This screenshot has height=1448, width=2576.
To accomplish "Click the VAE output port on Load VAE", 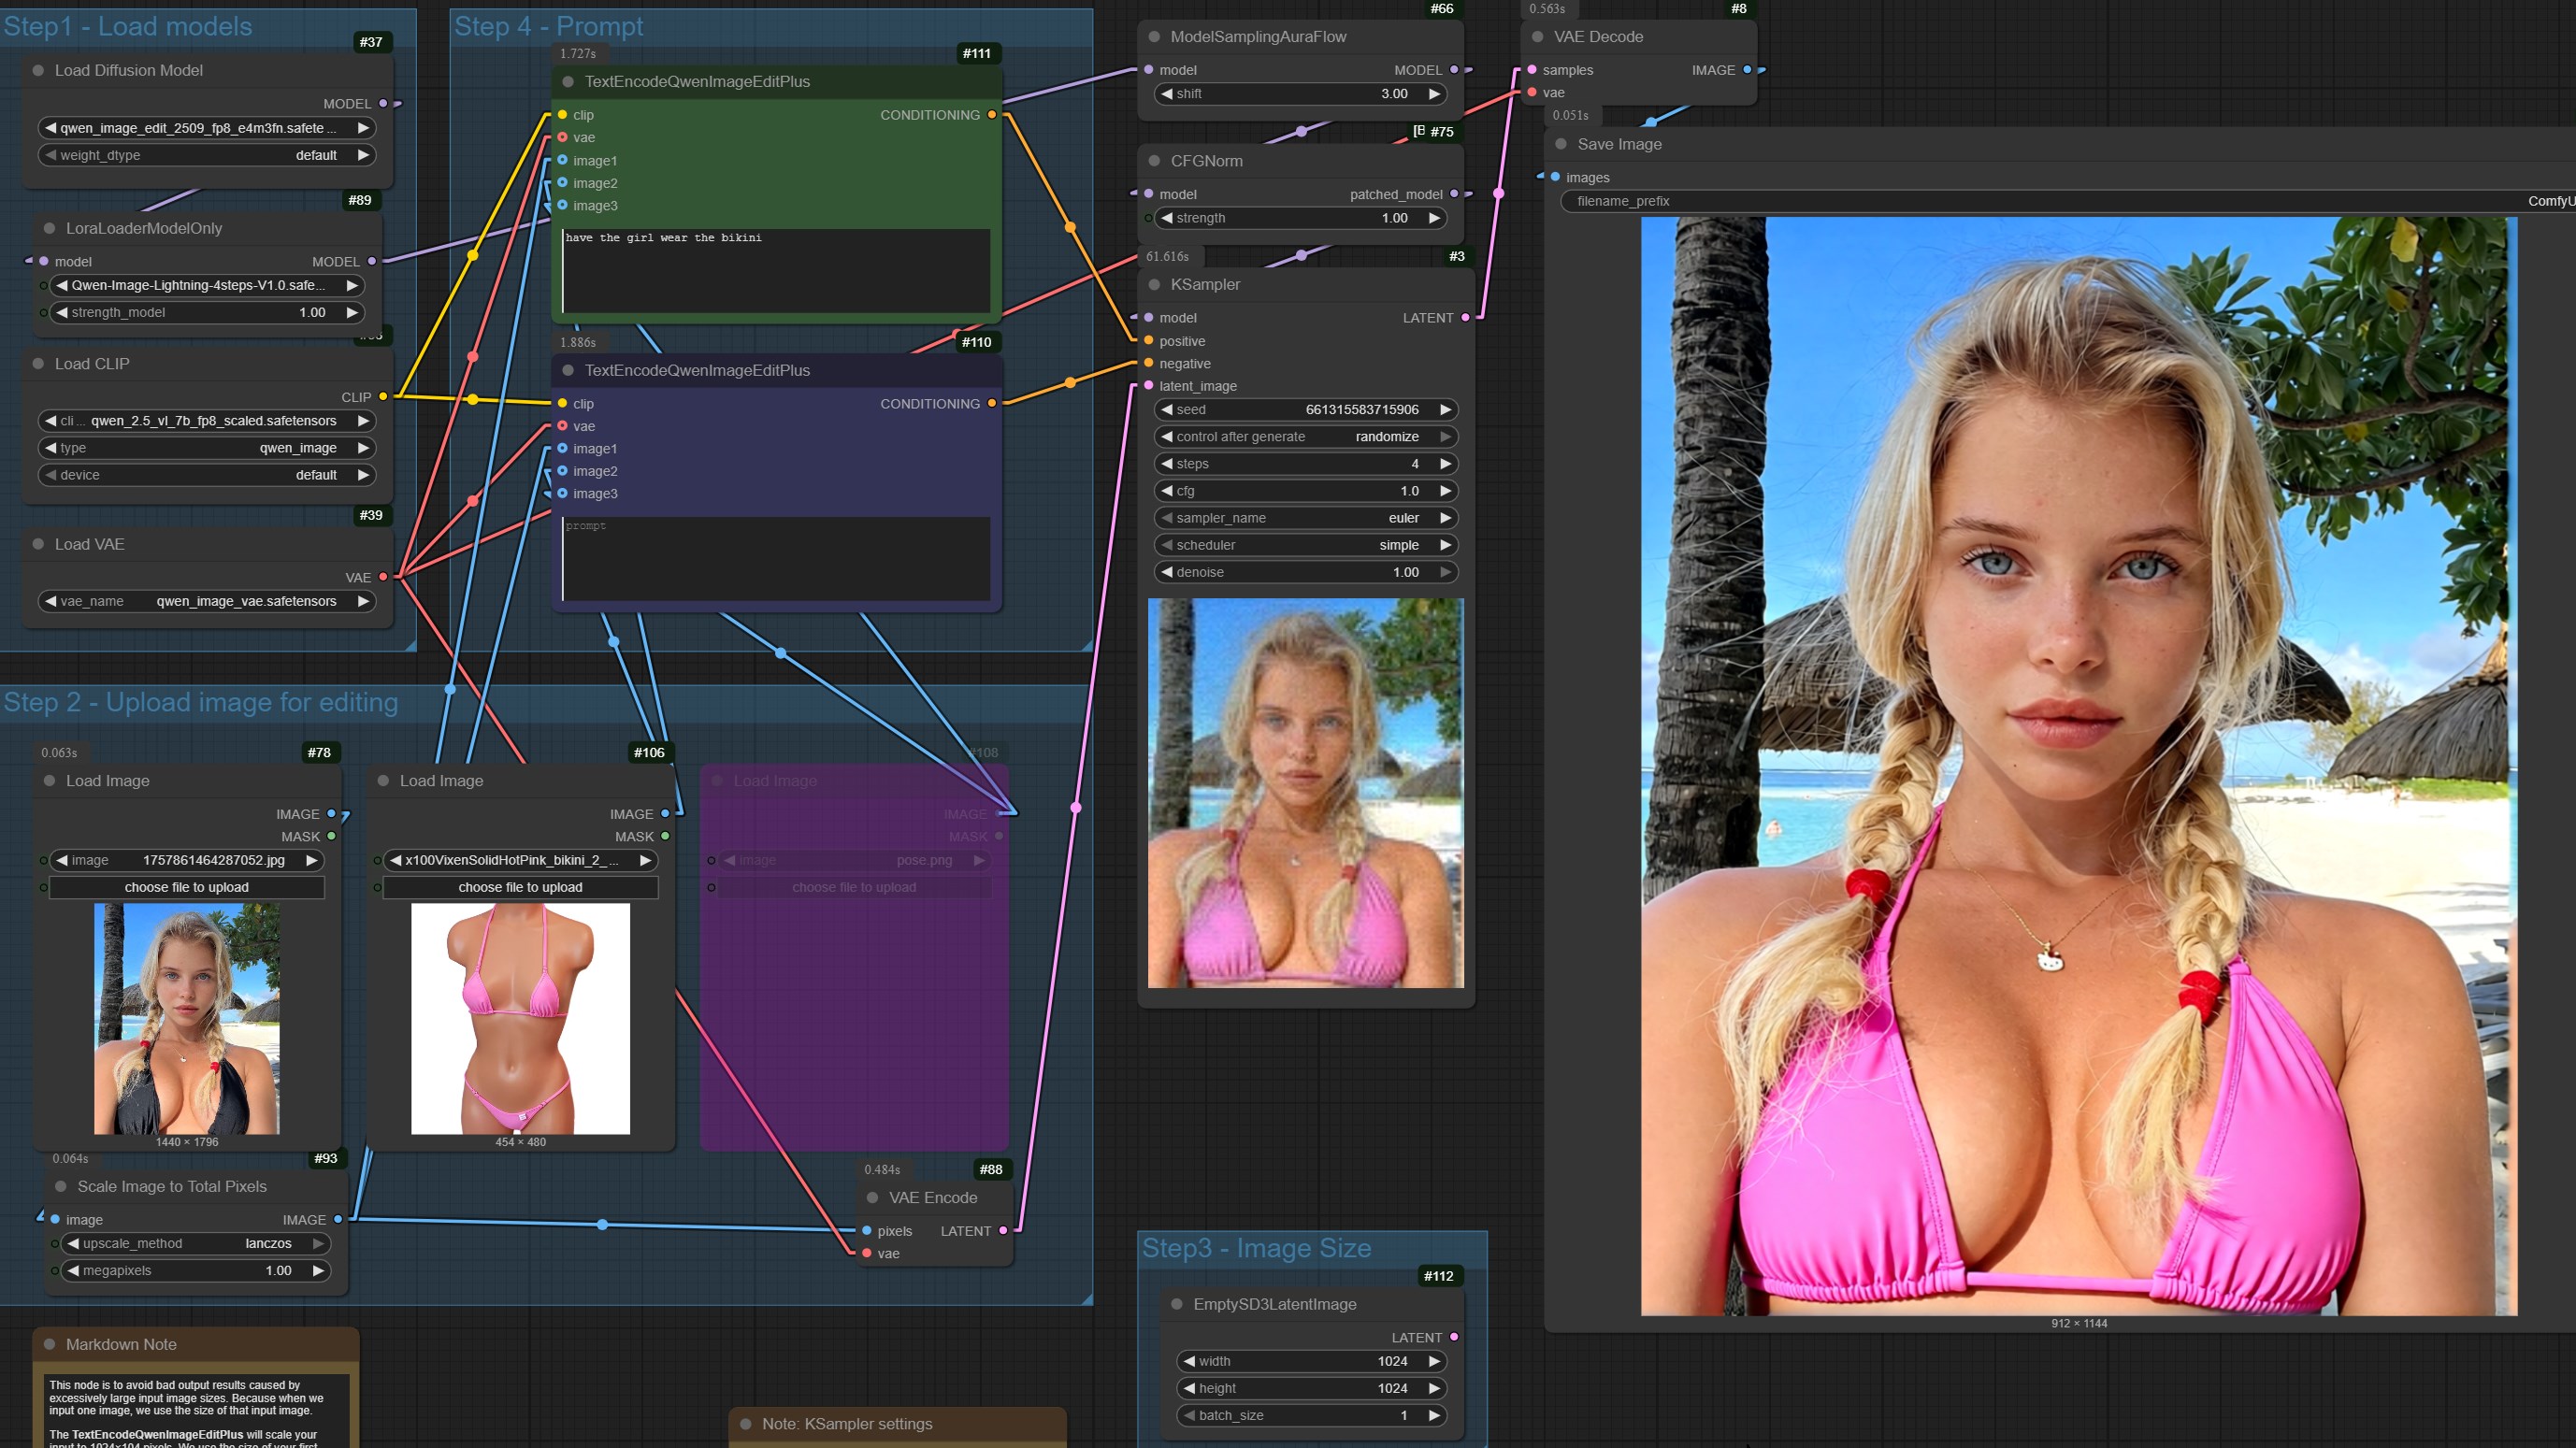I will [383, 577].
